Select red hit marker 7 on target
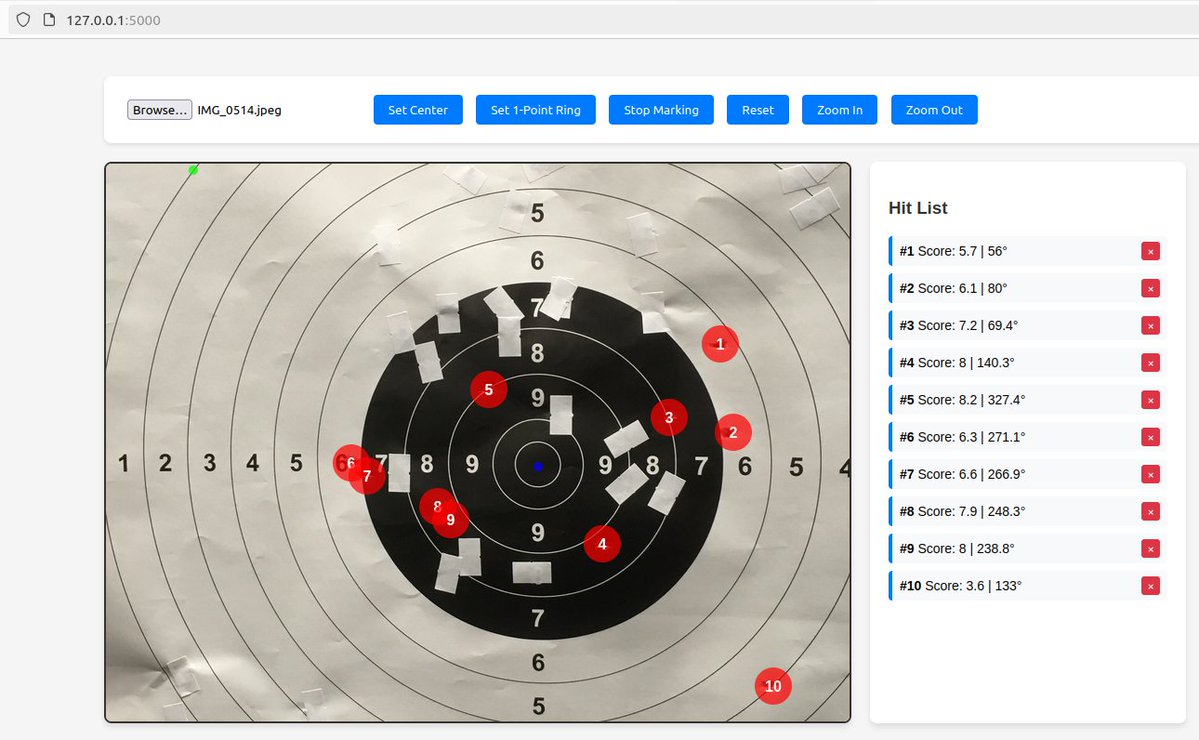 tap(367, 476)
